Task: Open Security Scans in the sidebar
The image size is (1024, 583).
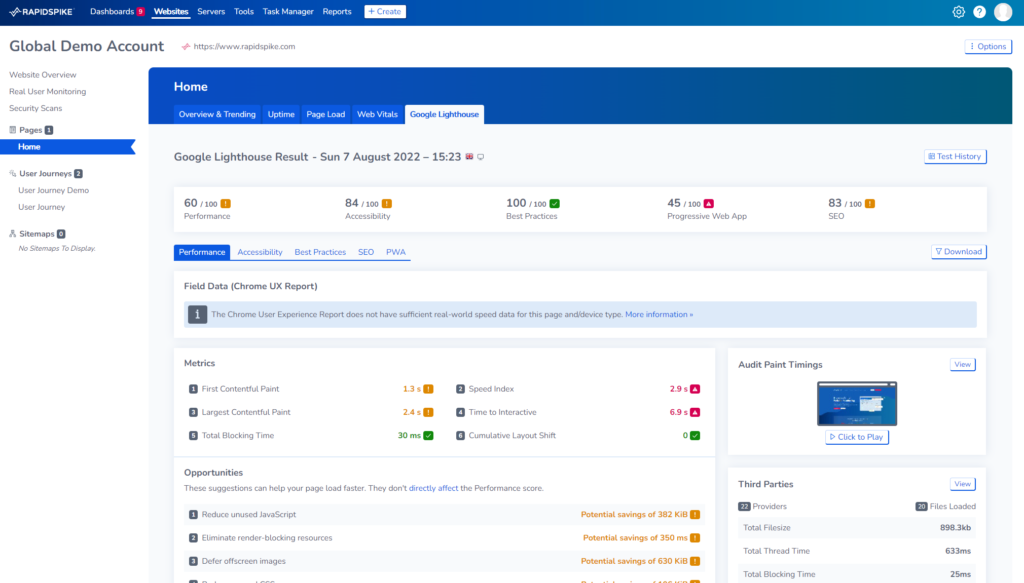Action: coord(36,108)
